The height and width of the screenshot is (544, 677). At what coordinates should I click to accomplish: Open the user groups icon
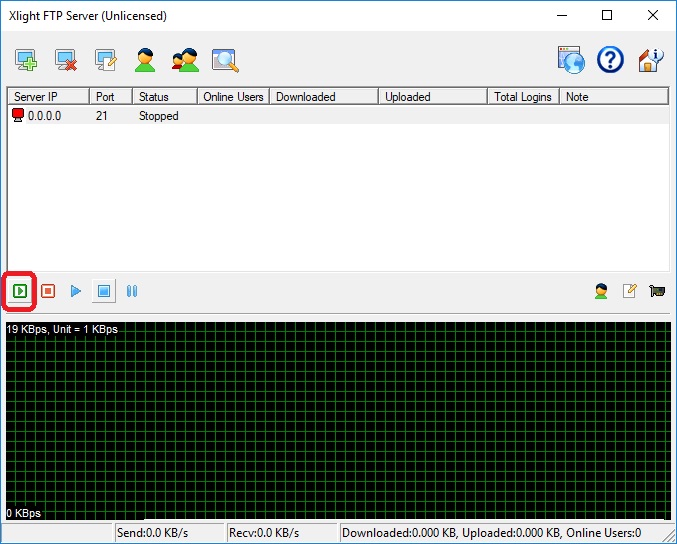(185, 60)
